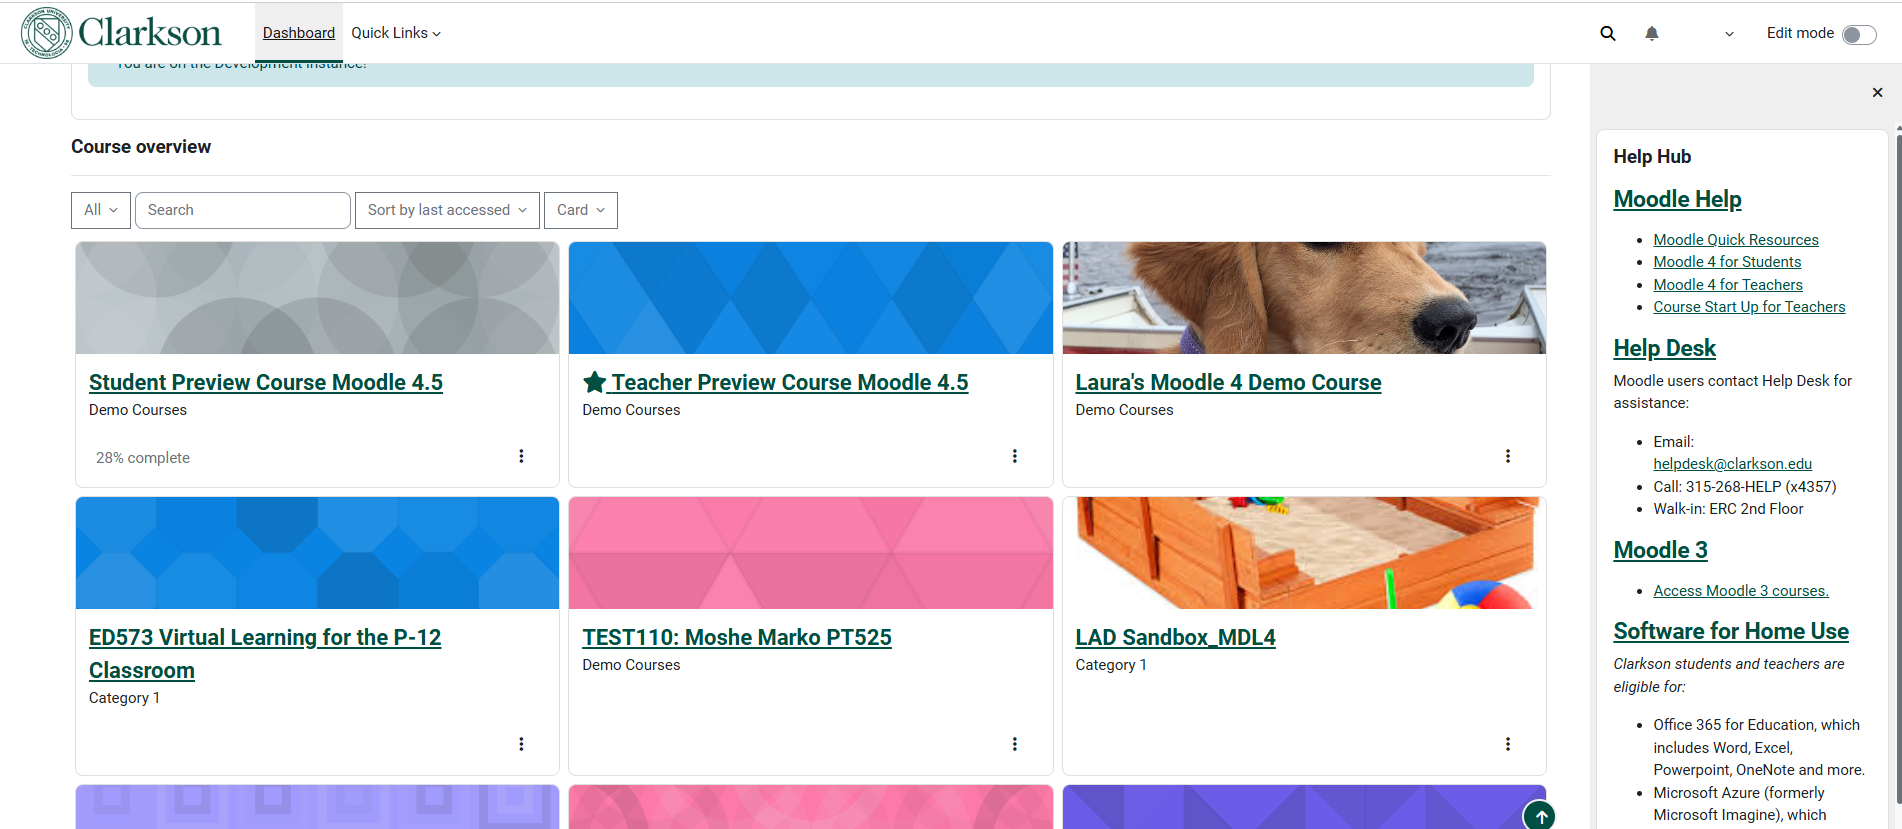This screenshot has width=1902, height=829.
Task: Click the dog photo course thumbnail
Action: [1304, 298]
